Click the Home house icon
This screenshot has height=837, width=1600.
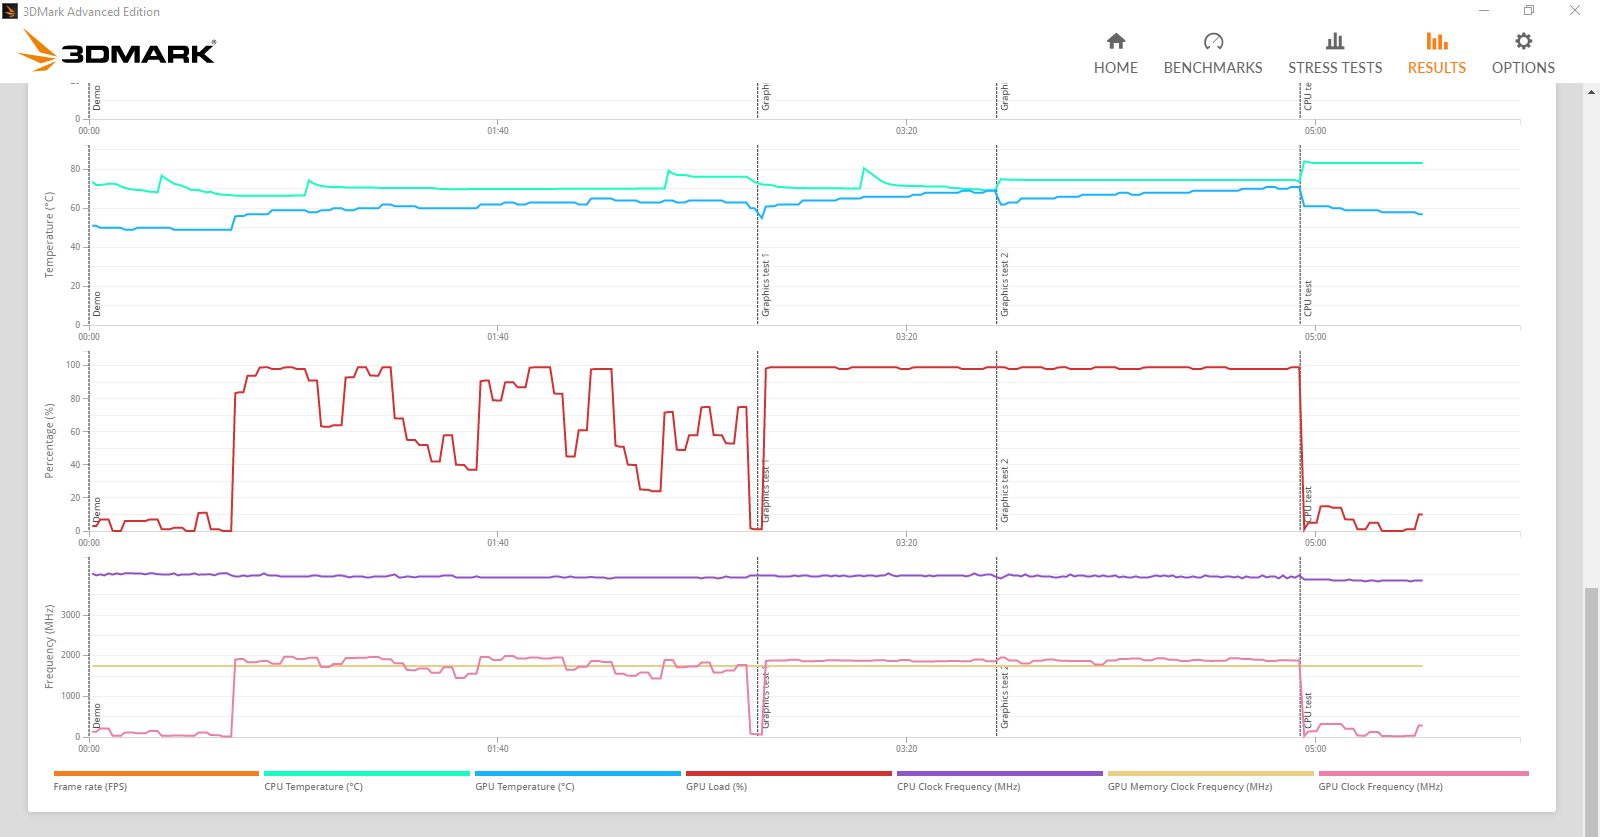pos(1115,41)
